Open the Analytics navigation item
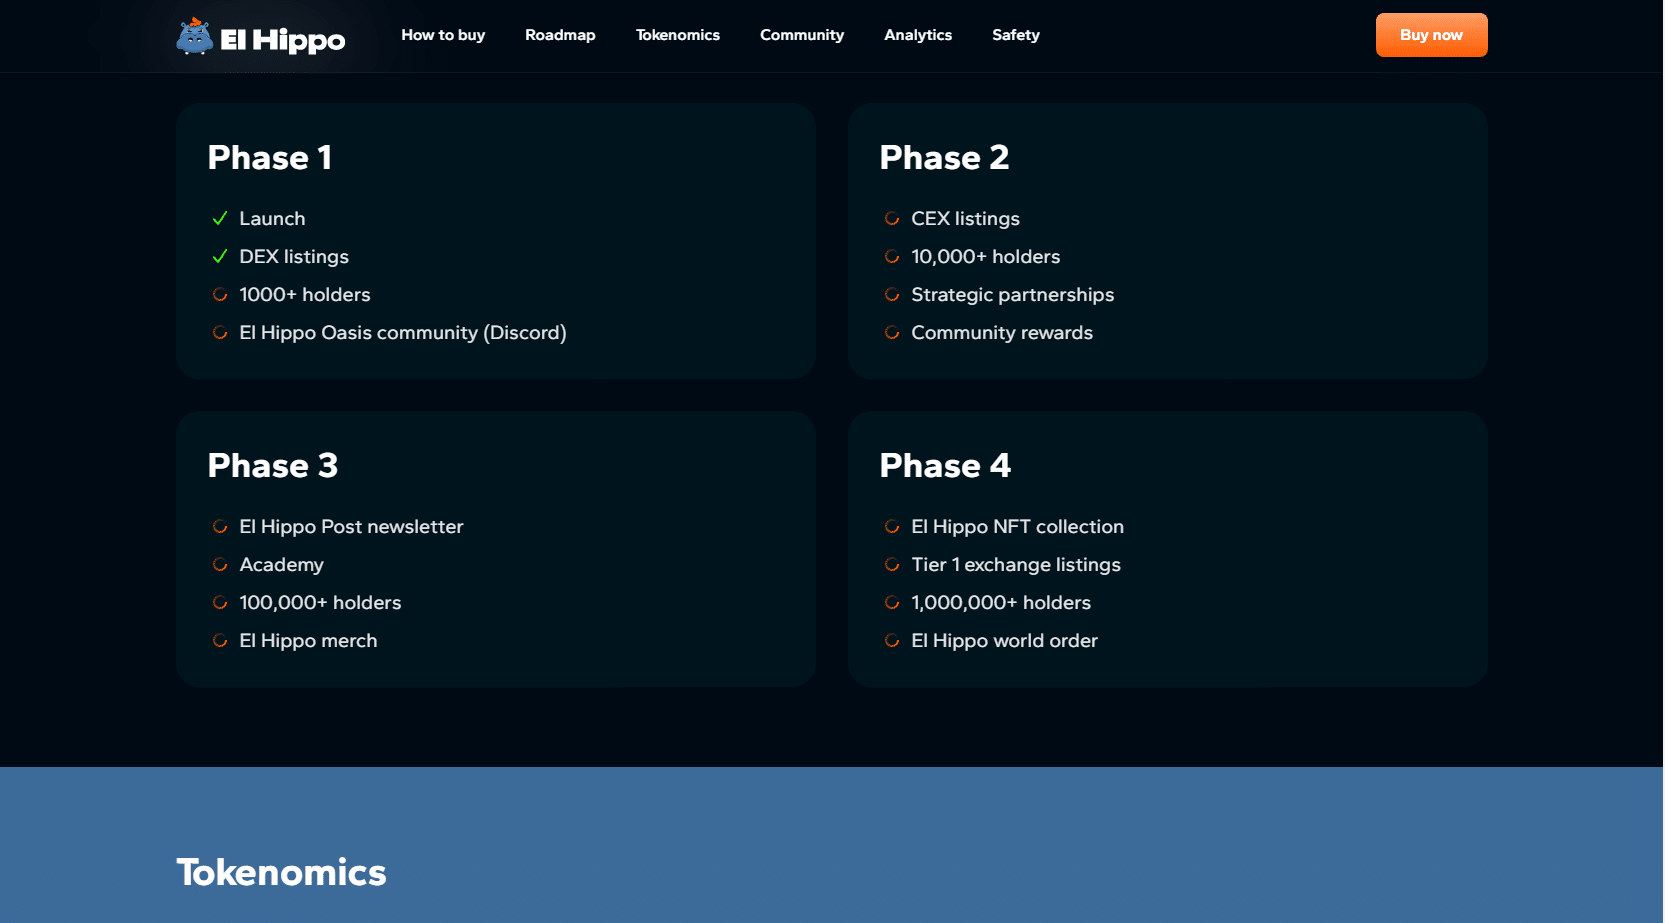 (x=918, y=35)
